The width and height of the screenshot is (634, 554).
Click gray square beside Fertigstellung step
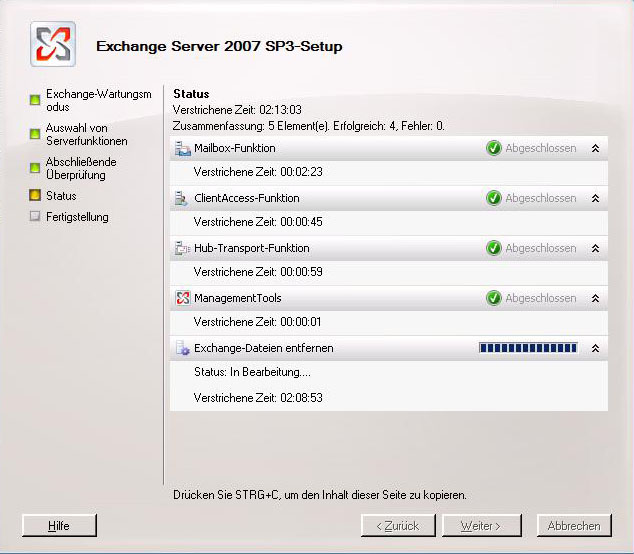(35, 216)
